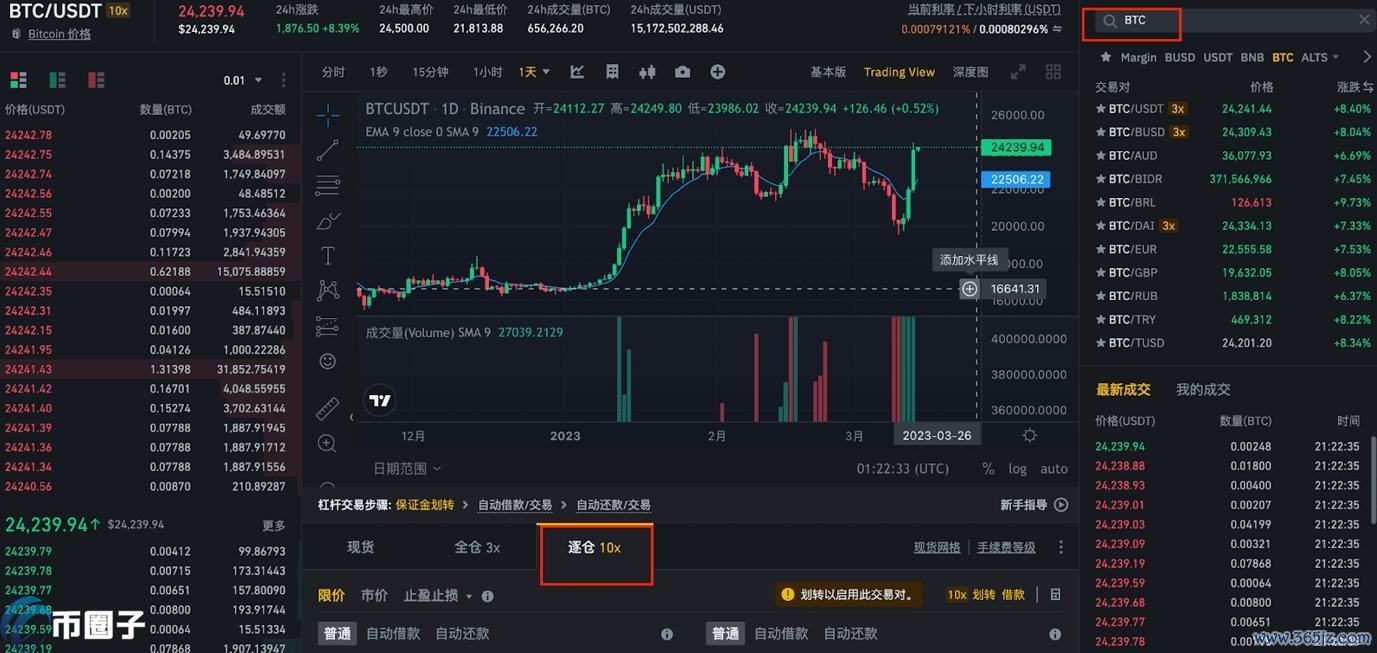This screenshot has width=1377, height=653.
Task: Open chart settings gear on time axis
Action: click(x=1030, y=436)
